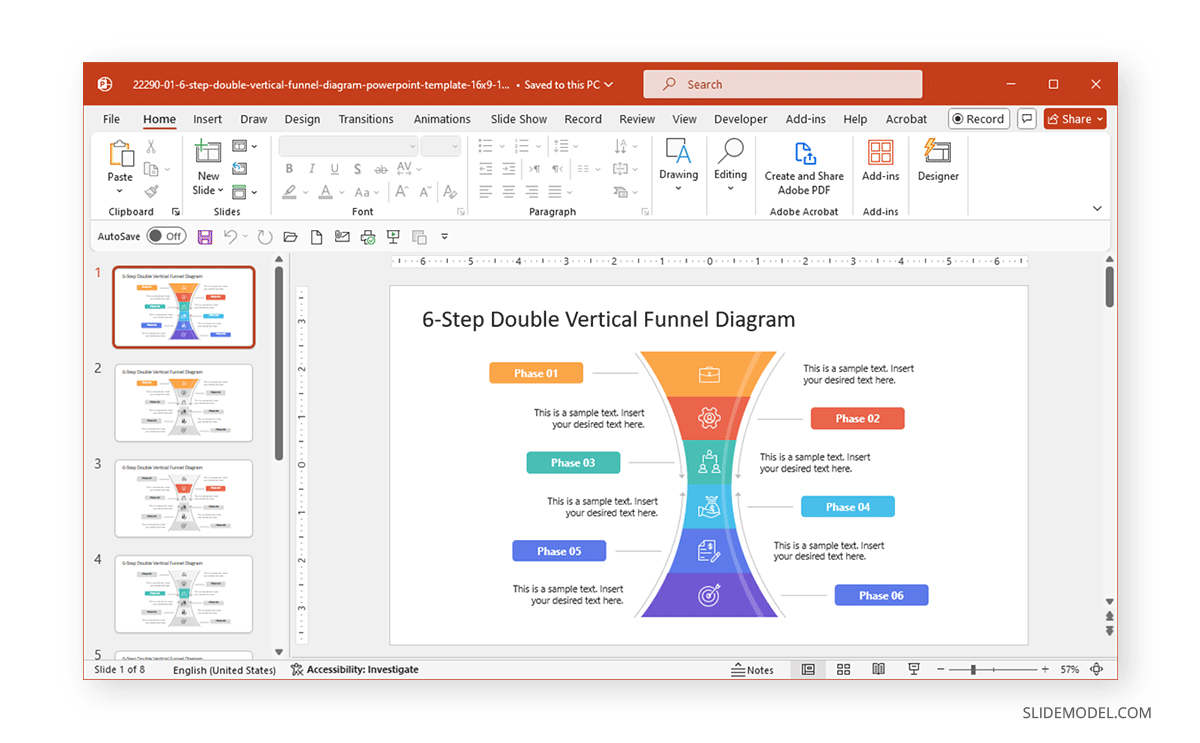Click Decrease Indent paragraph icon
The height and width of the screenshot is (743, 1200).
click(486, 169)
